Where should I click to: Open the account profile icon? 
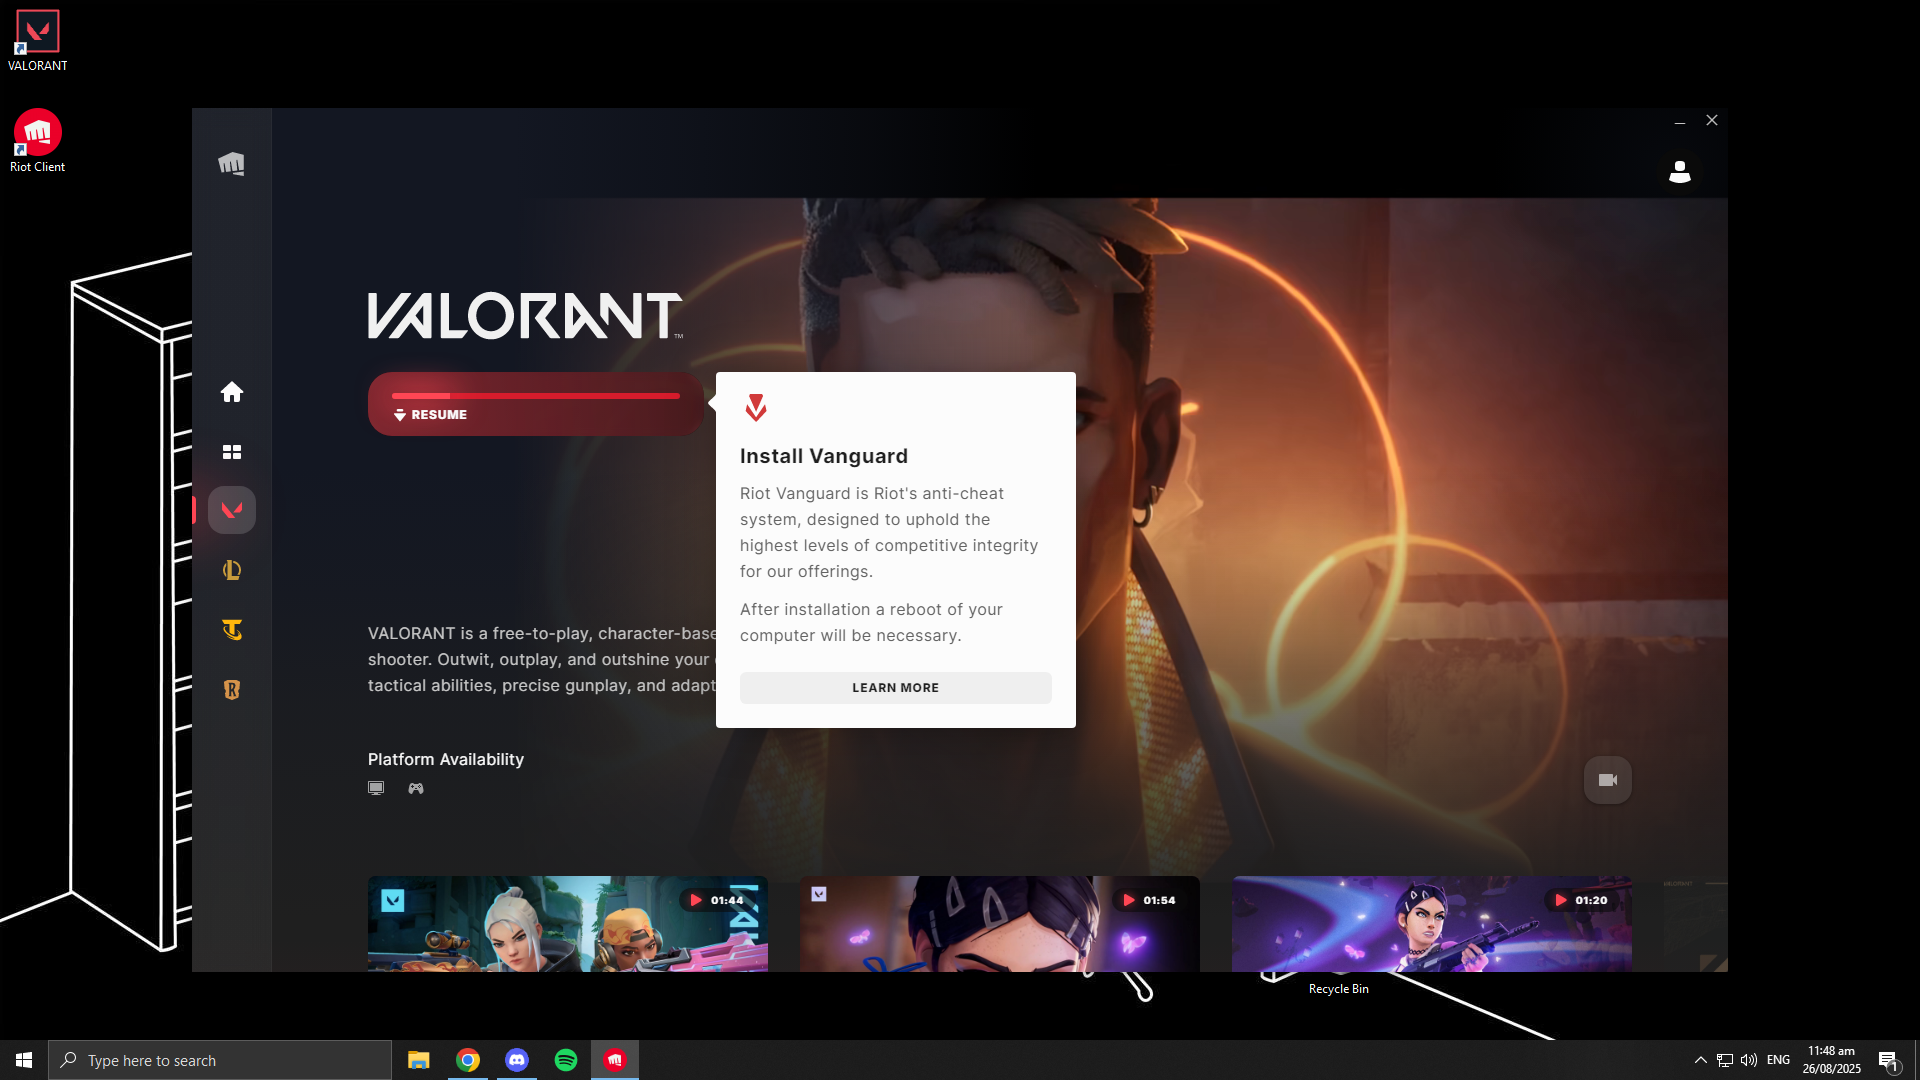coord(1680,172)
